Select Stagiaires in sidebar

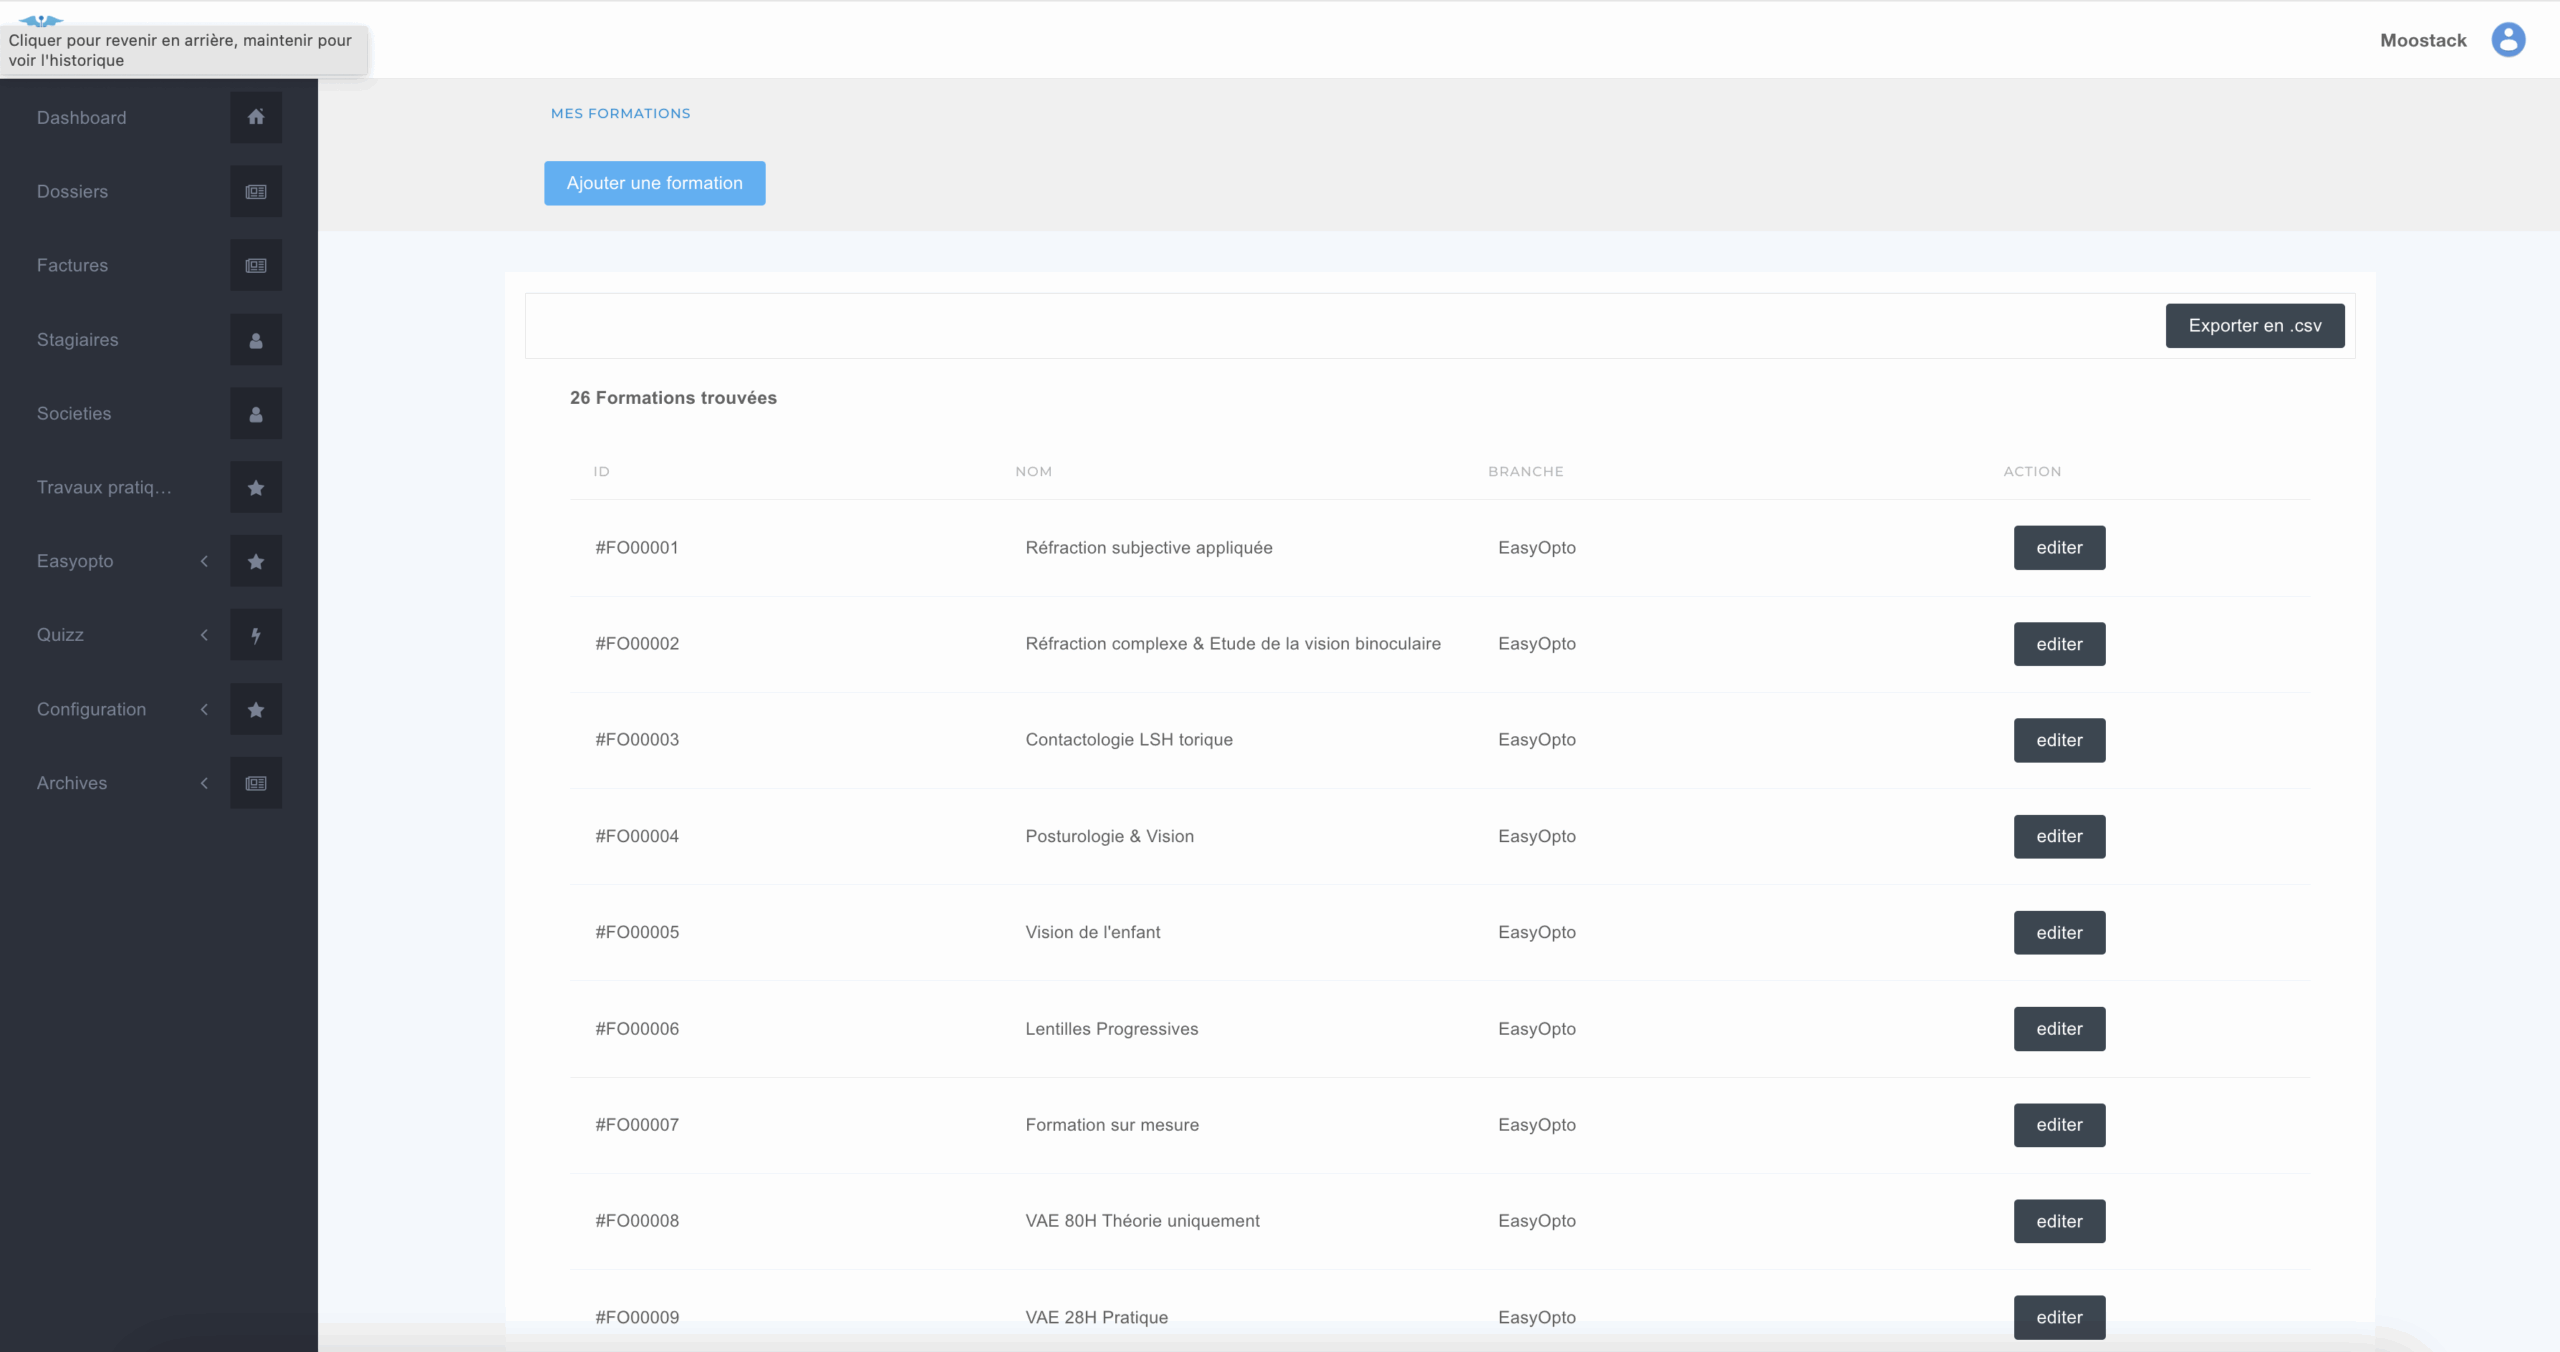coord(78,340)
